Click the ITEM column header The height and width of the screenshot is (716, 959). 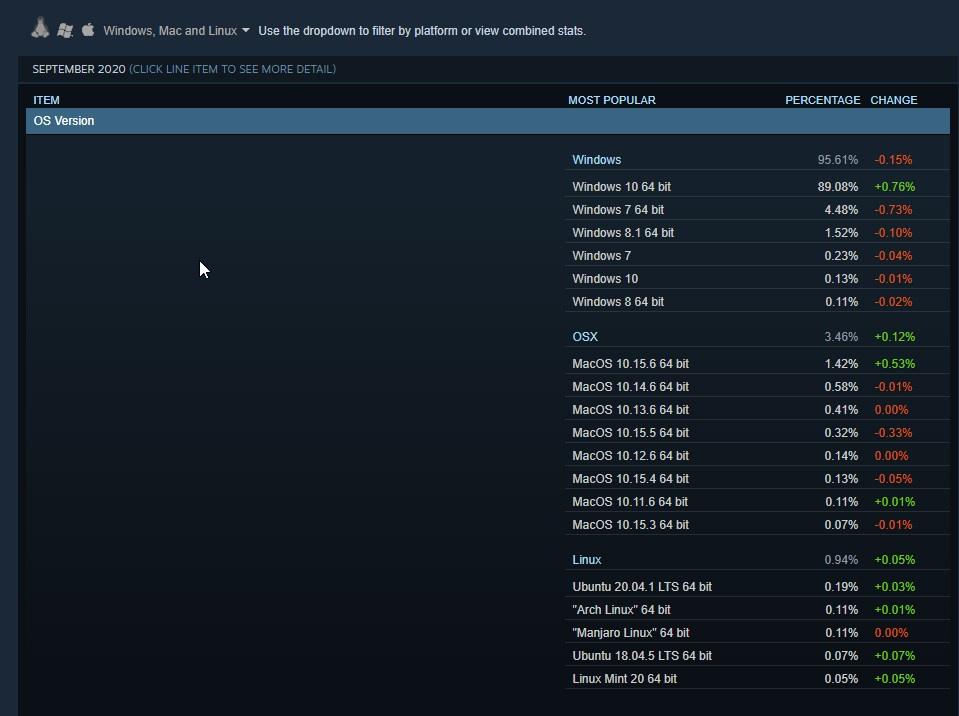point(46,100)
